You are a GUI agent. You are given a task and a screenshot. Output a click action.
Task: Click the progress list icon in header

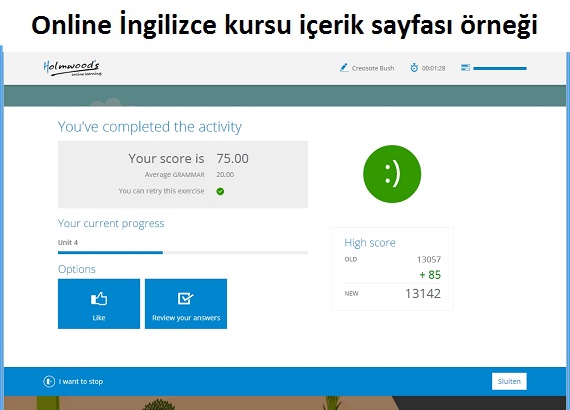[x=465, y=68]
